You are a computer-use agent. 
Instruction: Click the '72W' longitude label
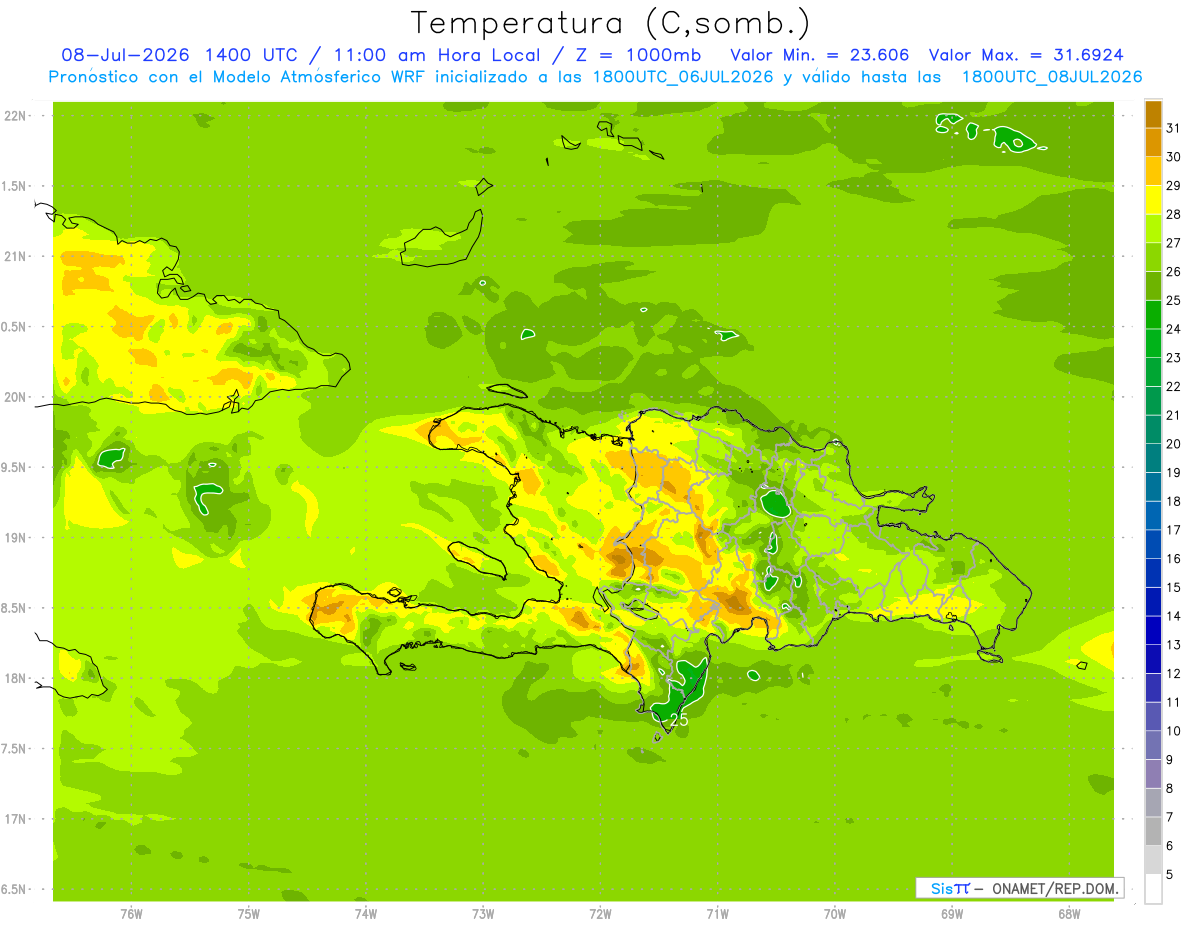click(x=600, y=914)
